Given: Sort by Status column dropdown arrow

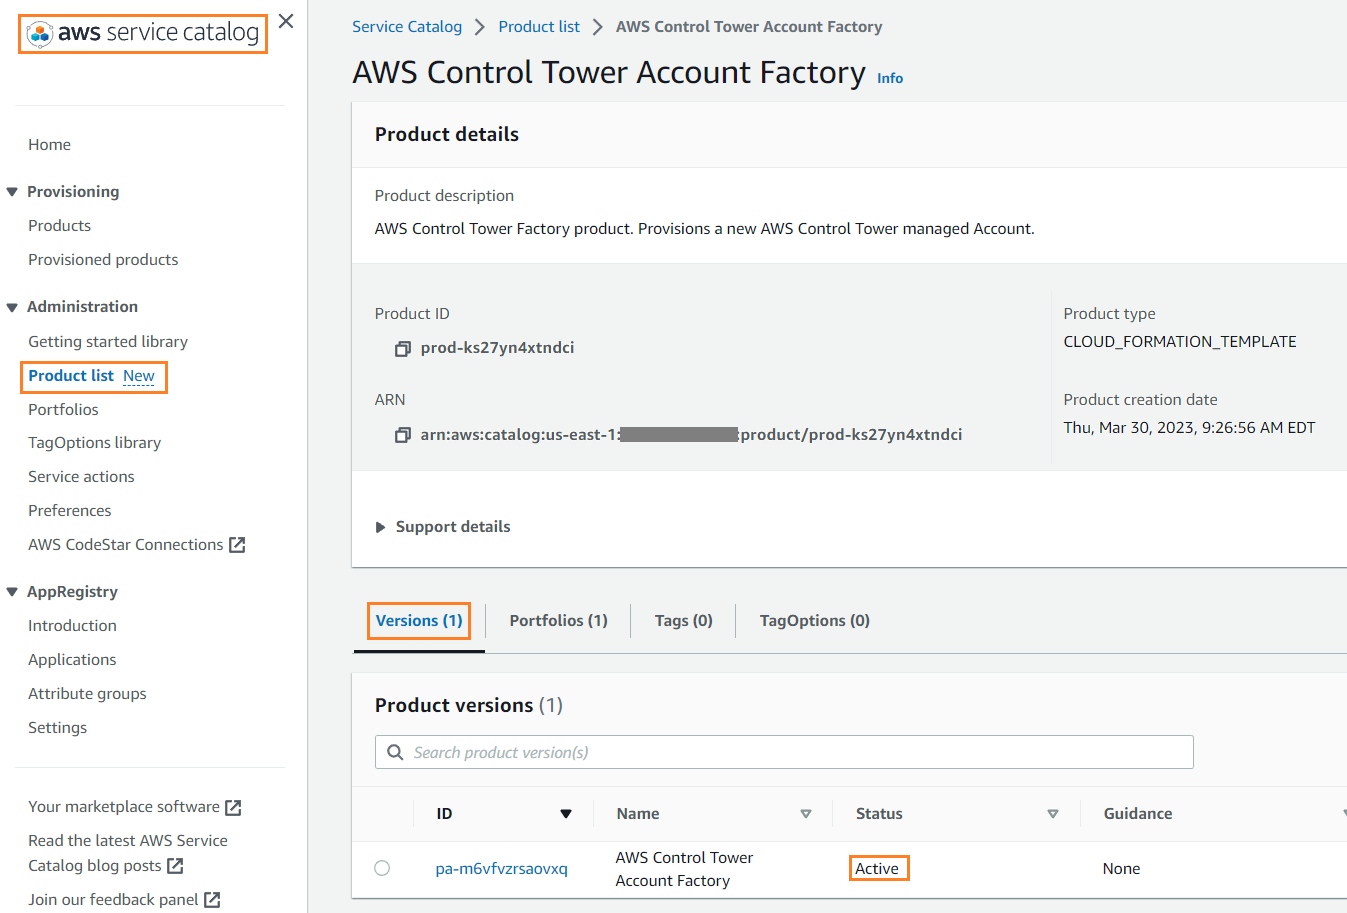Looking at the screenshot, I should pos(1052,814).
